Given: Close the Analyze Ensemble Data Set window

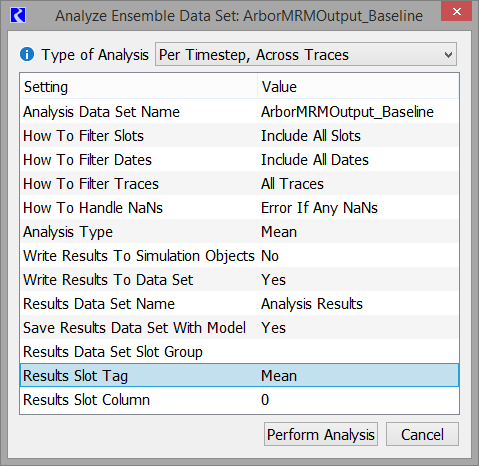Looking at the screenshot, I should pos(456,11).
